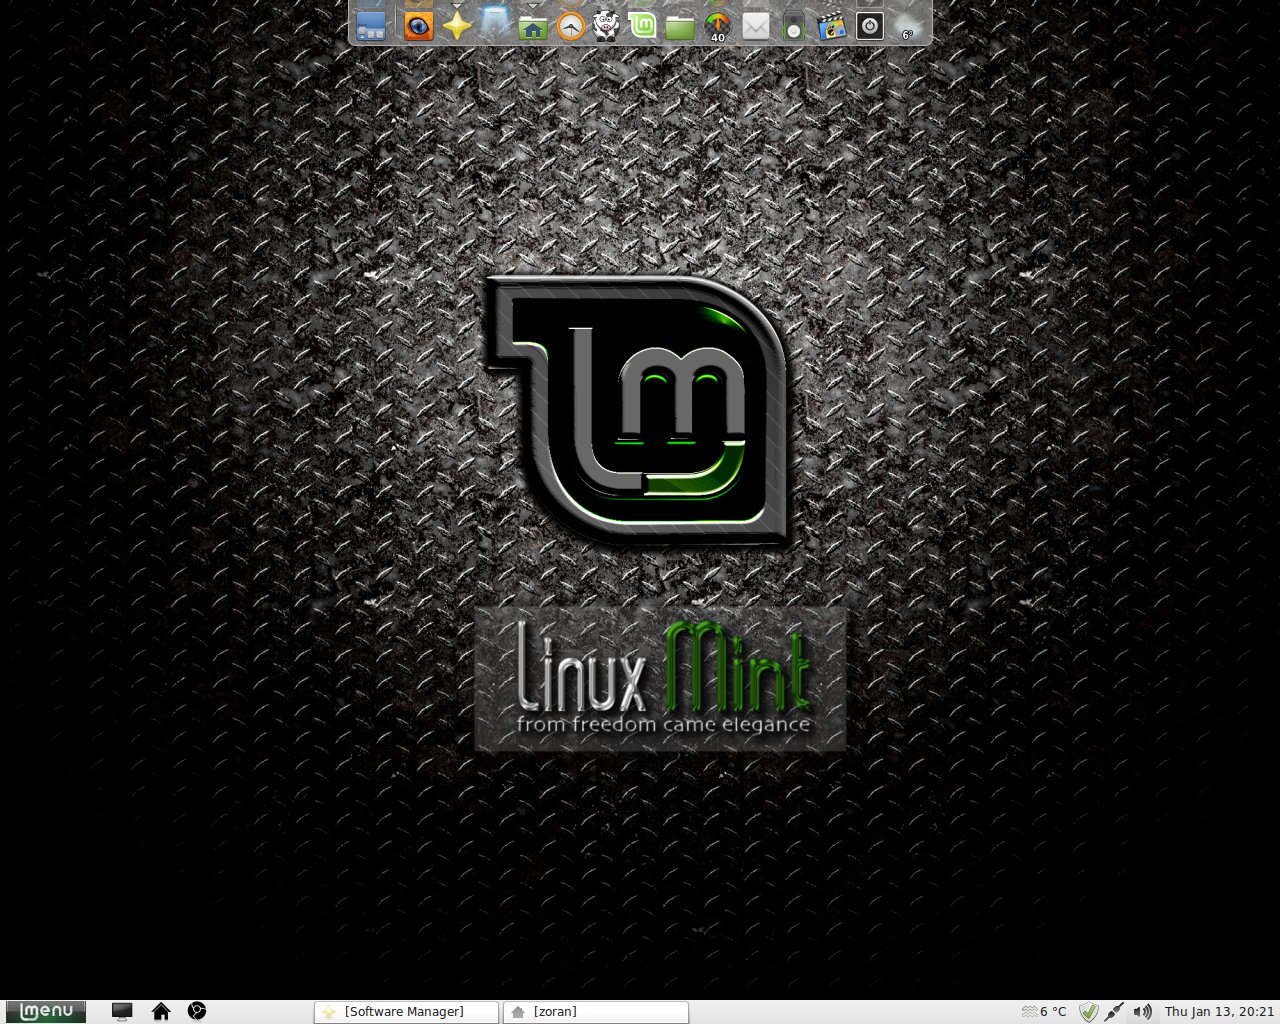Open the clock showing Thu Jan 13, 20:21
This screenshot has height=1024, width=1280.
click(x=1220, y=1012)
